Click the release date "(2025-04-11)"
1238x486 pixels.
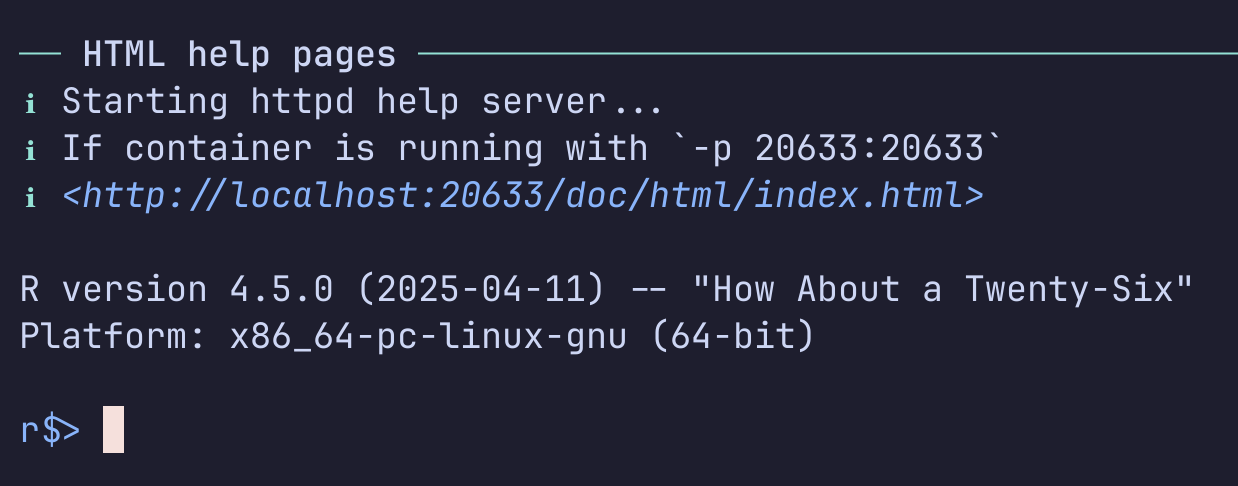coord(481,290)
